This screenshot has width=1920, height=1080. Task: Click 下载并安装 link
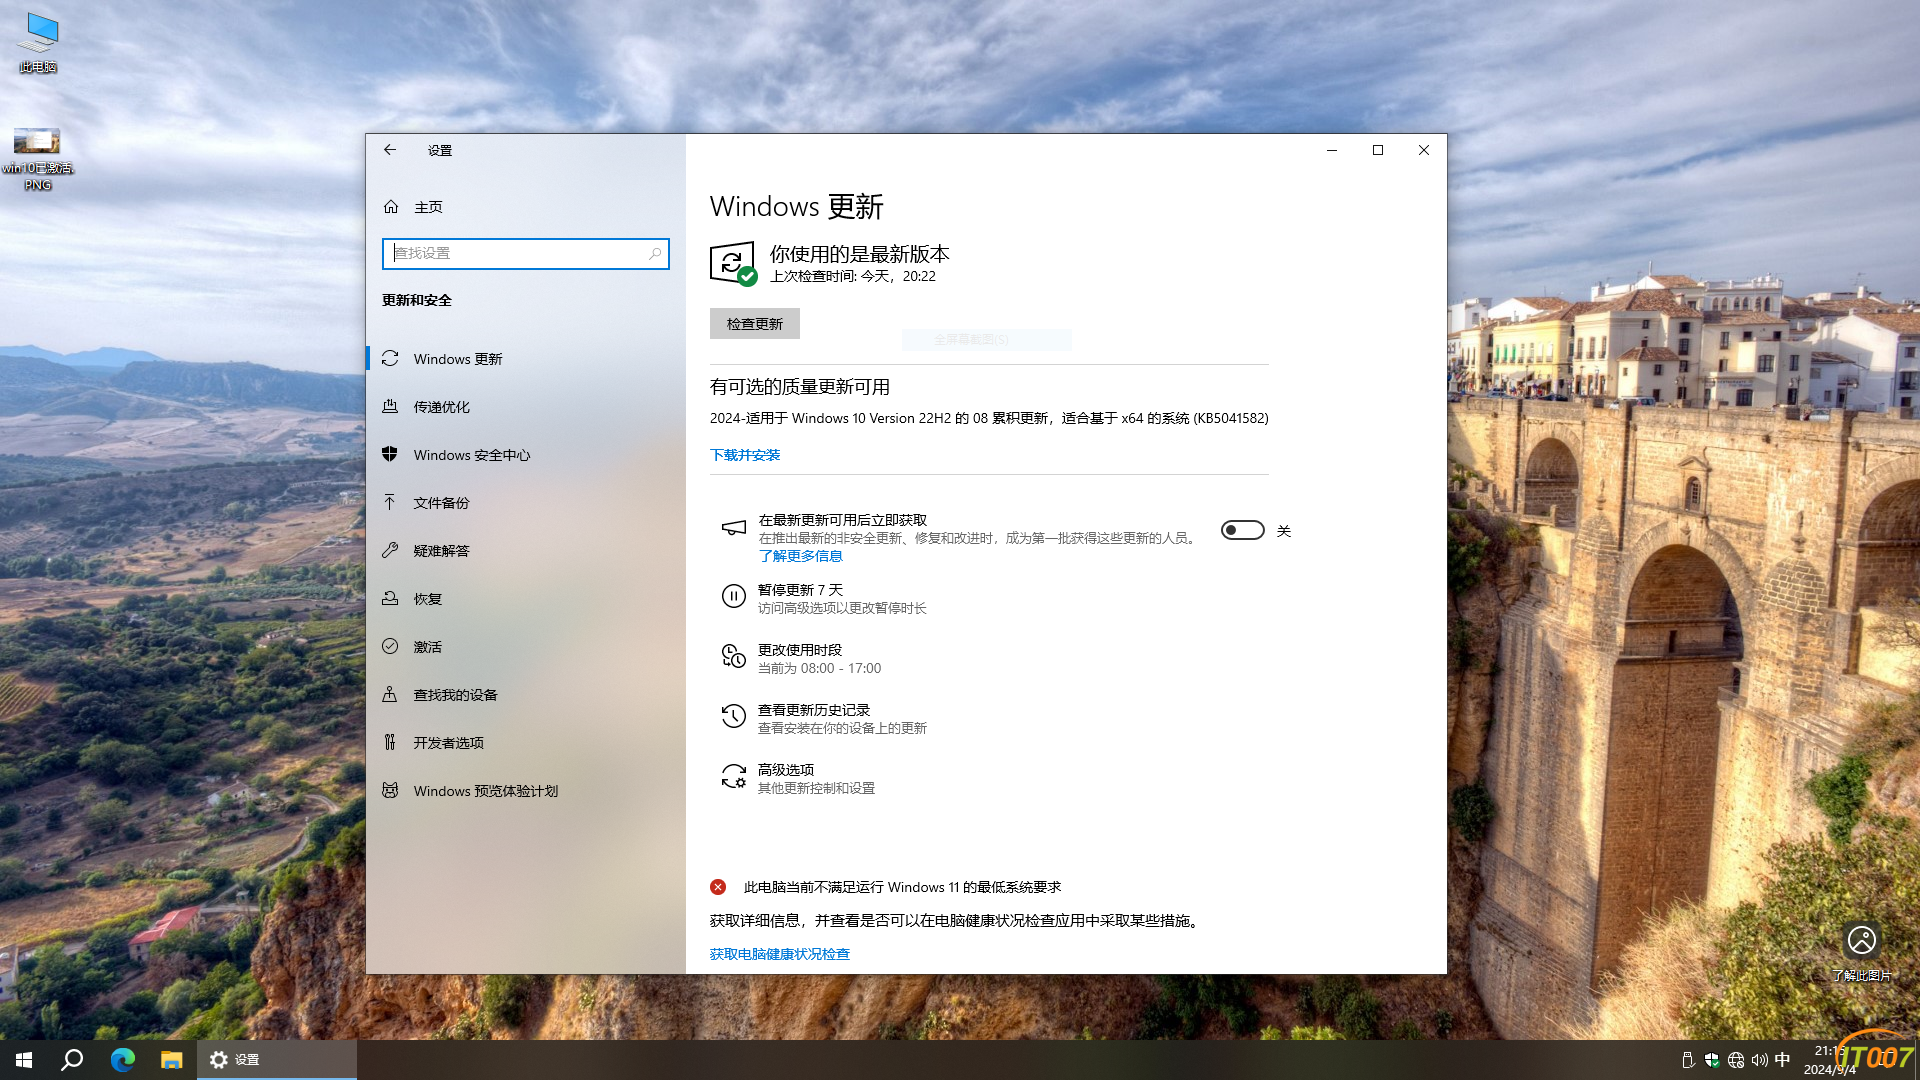pyautogui.click(x=745, y=455)
